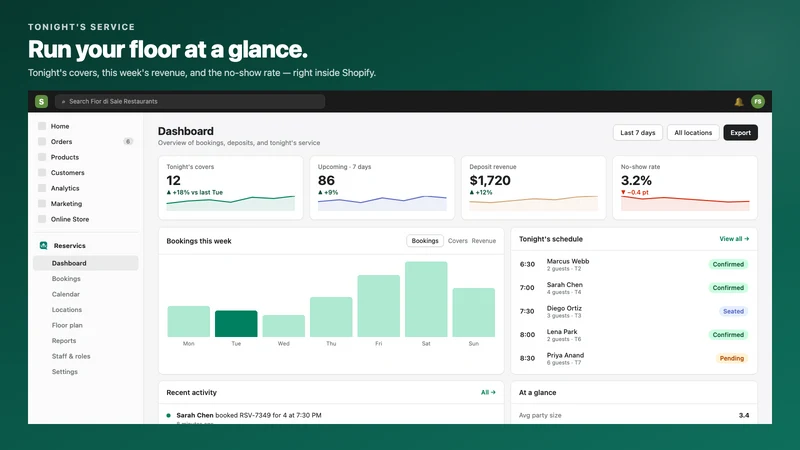Select Diego Ortiz 7:30 reservation
The image size is (800, 450).
click(x=634, y=311)
